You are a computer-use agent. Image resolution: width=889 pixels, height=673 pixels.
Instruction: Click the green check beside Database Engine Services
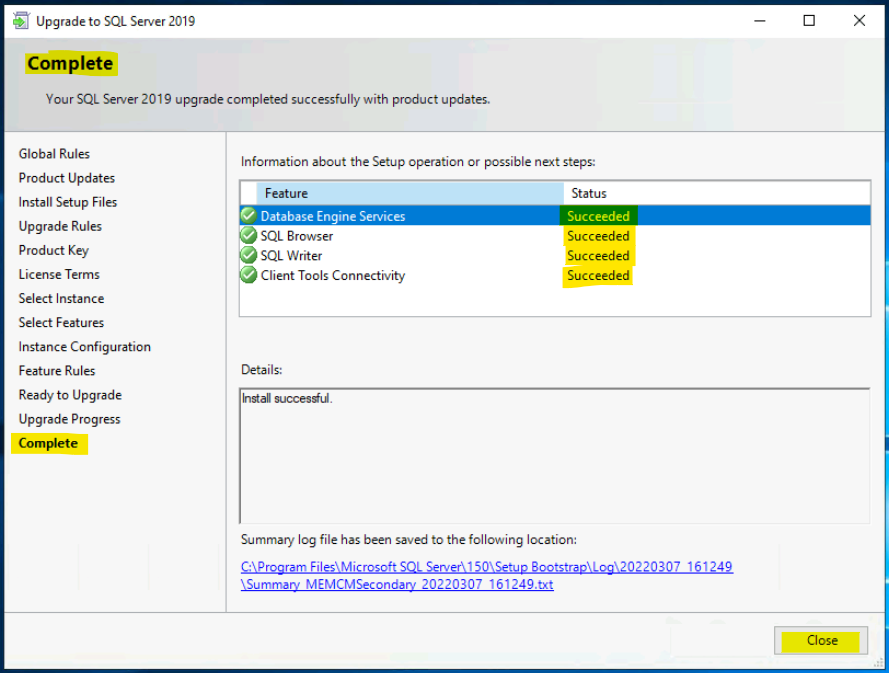coord(248,215)
